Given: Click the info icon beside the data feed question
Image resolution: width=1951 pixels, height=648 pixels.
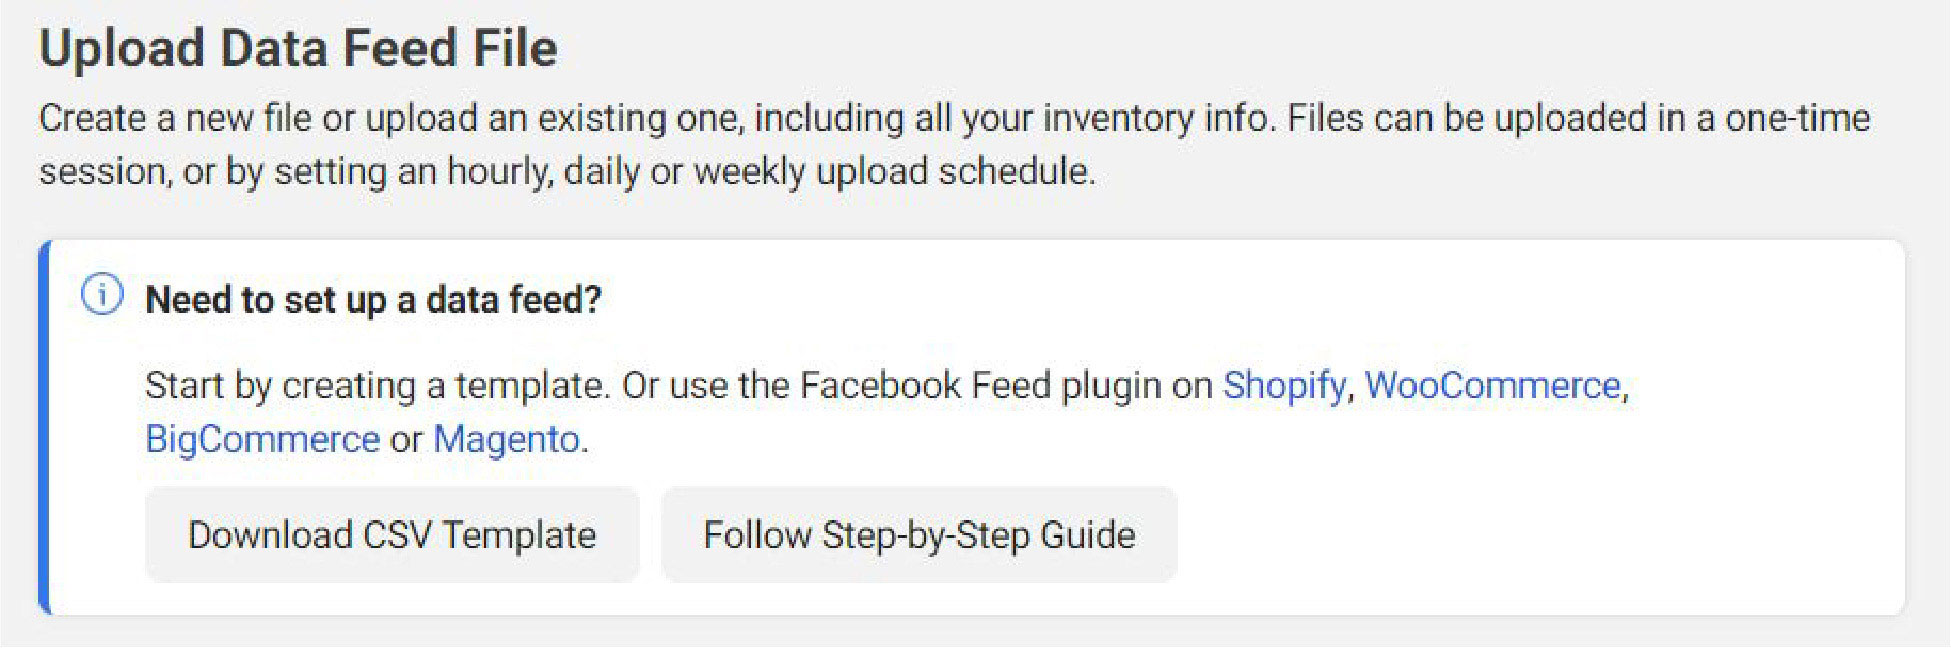Looking at the screenshot, I should point(103,297).
